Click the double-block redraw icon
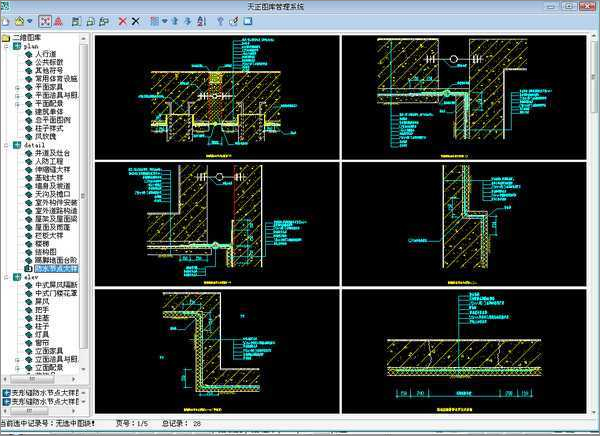600x436 pixels. tap(104, 21)
